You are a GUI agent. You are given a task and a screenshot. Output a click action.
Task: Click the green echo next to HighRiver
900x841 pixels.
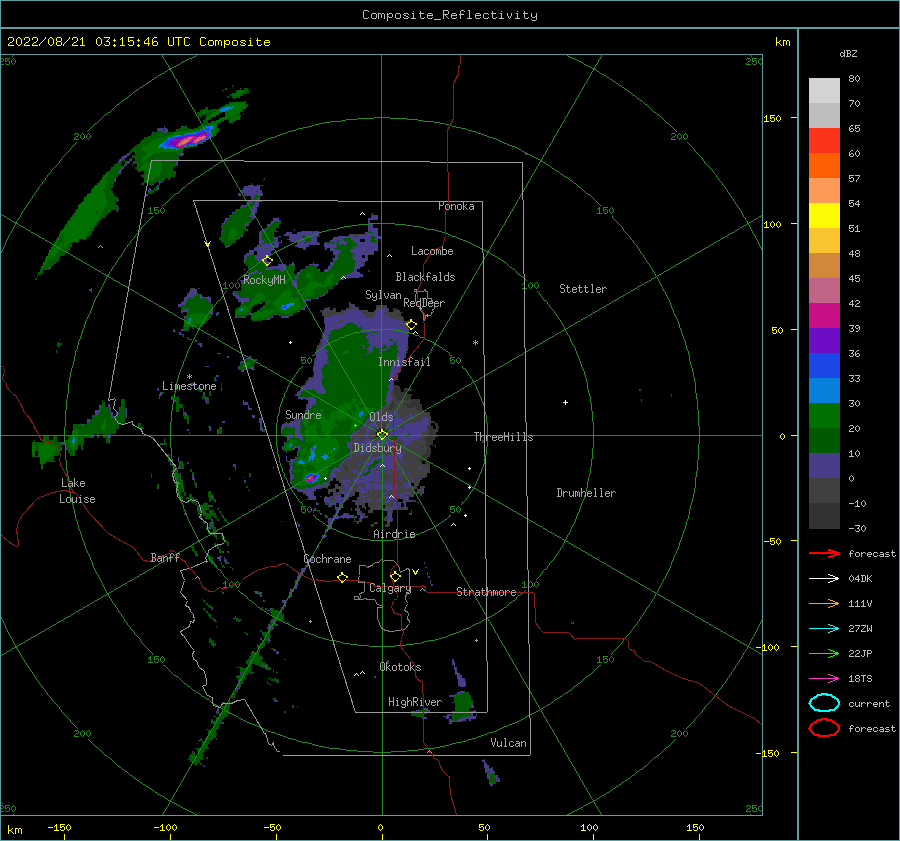point(462,706)
